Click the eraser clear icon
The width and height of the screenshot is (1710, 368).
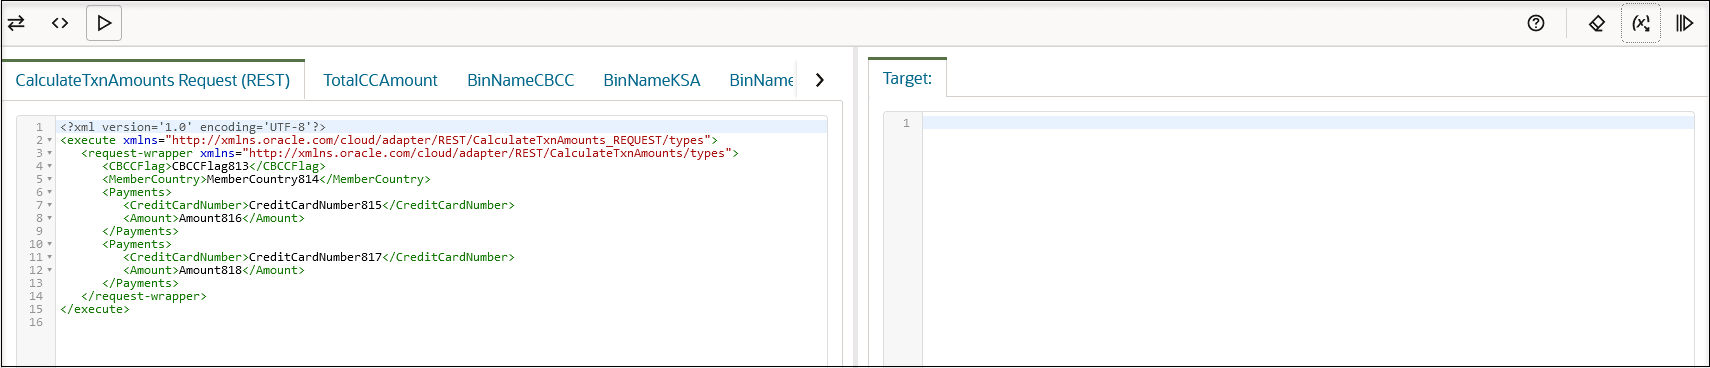pyautogui.click(x=1597, y=23)
